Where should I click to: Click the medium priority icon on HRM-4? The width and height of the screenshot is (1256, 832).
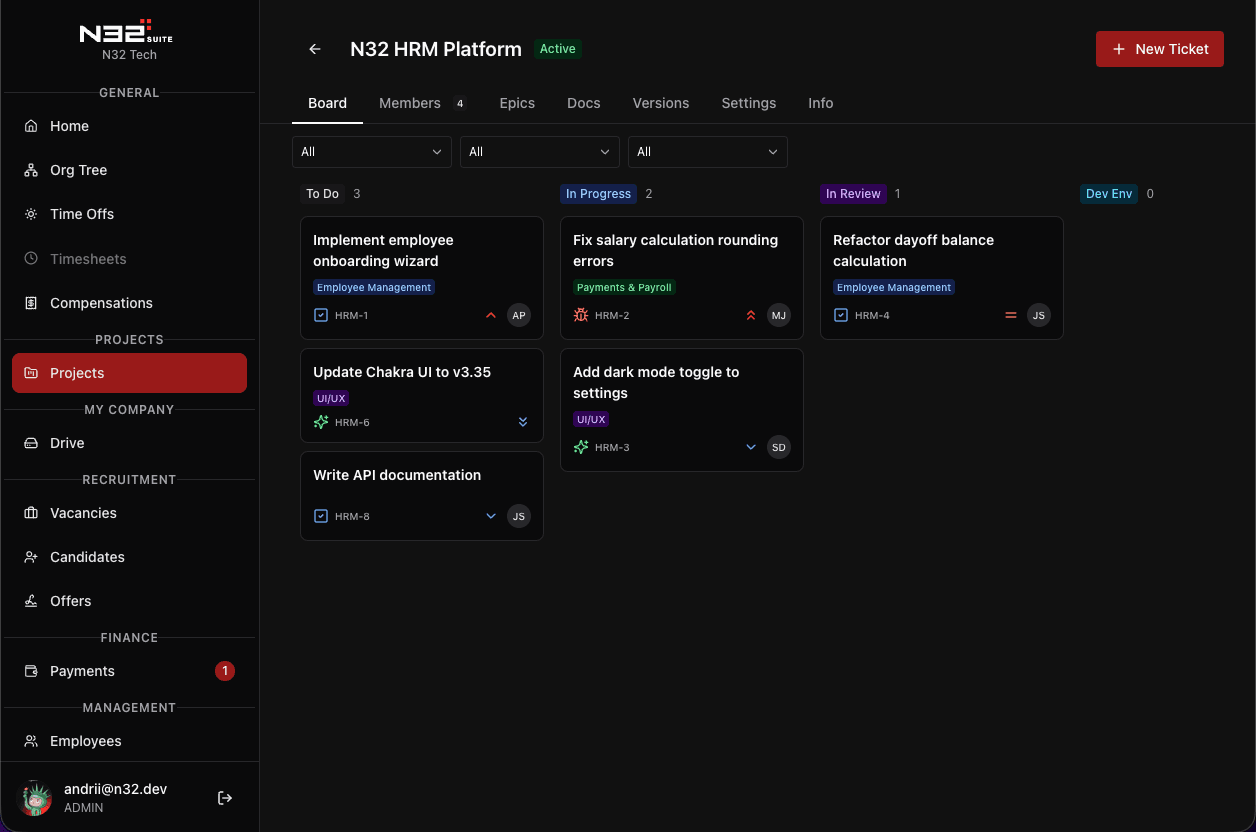[x=1011, y=314]
